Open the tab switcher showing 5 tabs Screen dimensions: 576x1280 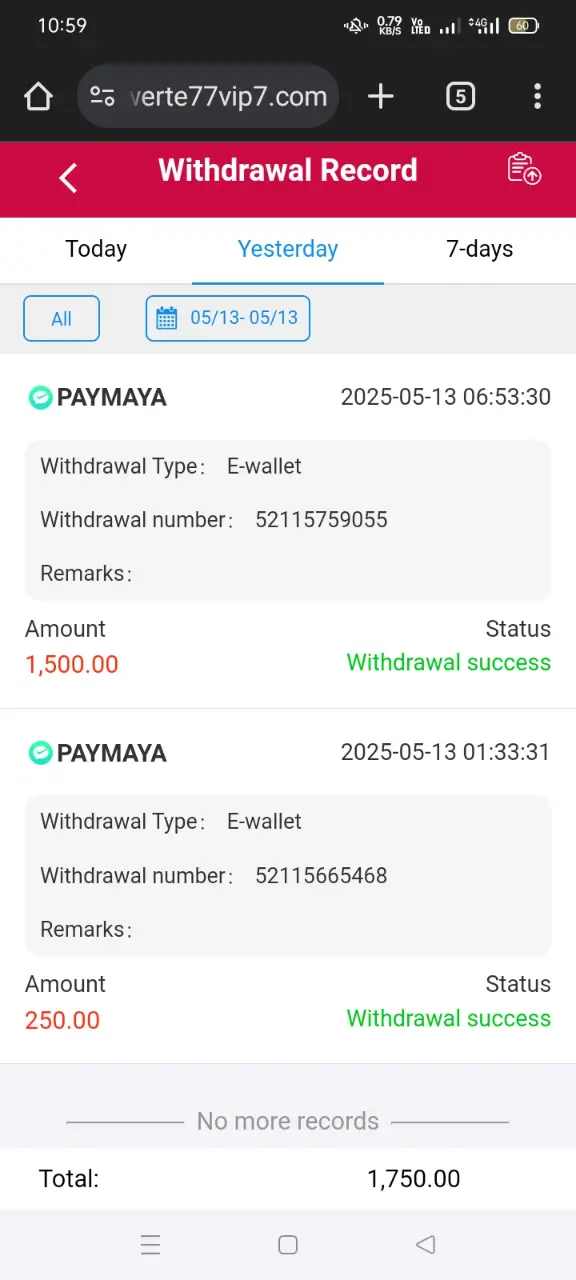point(460,96)
